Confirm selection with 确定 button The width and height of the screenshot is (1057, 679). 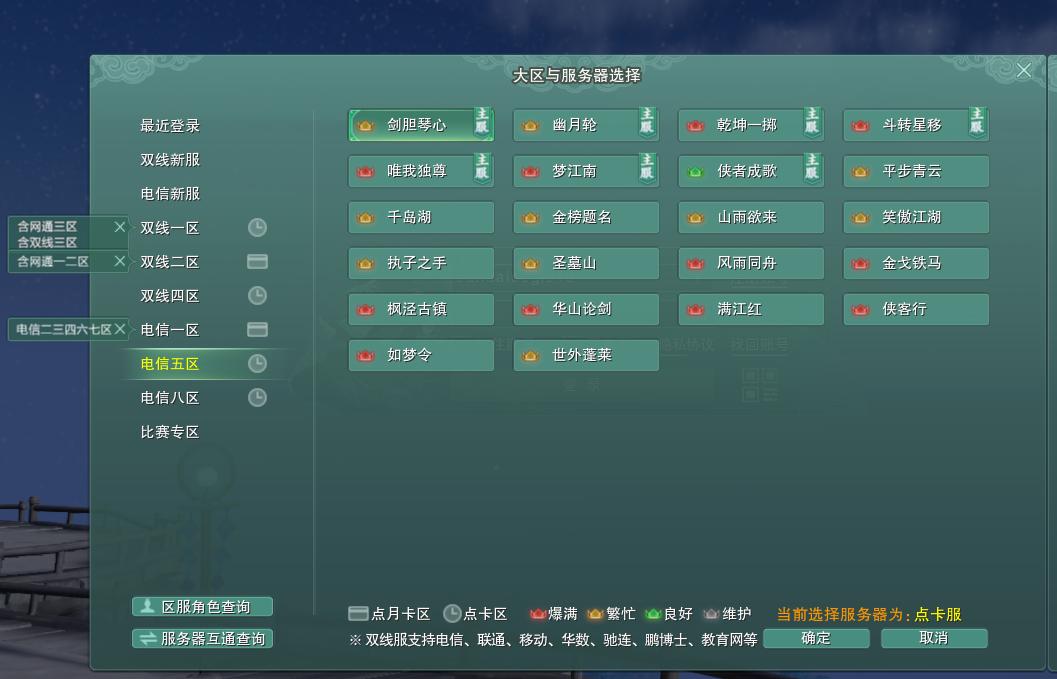point(815,638)
